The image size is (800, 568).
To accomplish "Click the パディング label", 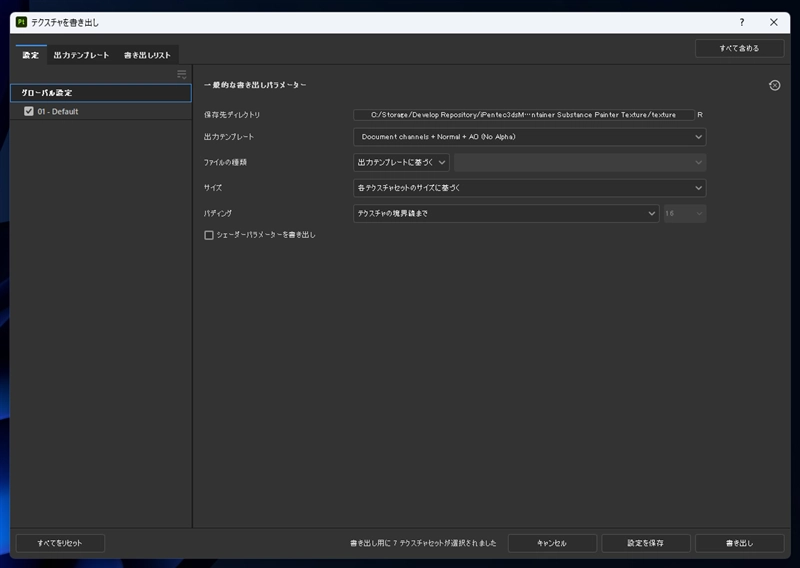I will (218, 213).
